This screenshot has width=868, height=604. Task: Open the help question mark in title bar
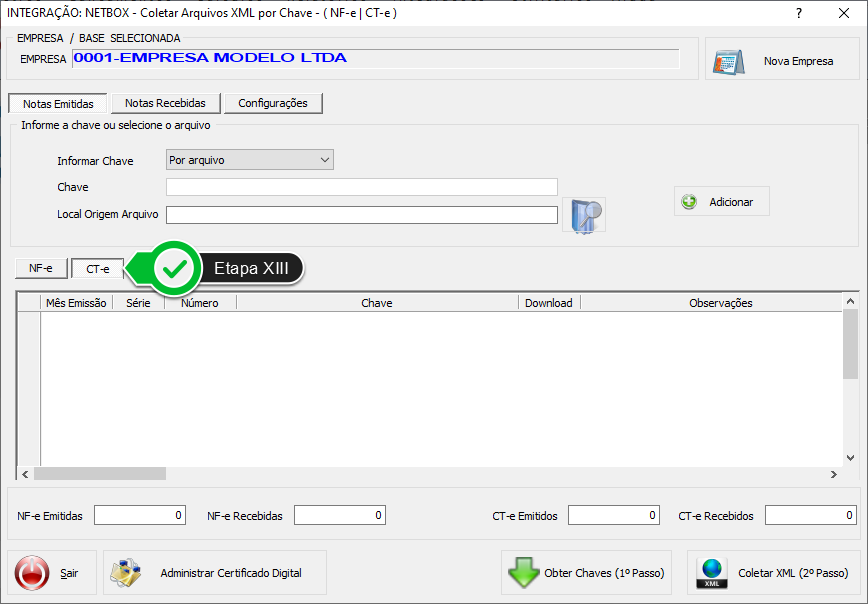point(799,13)
